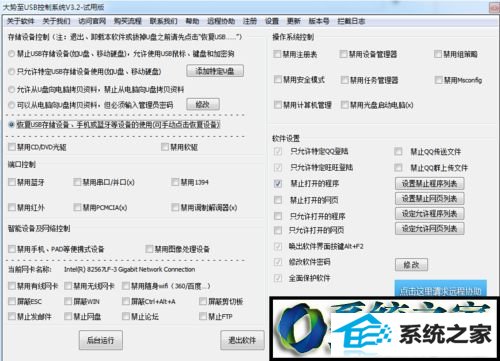Click 修改 button next to 修改软件密码
Viewport: 500px width, 361px height.
coord(411,265)
